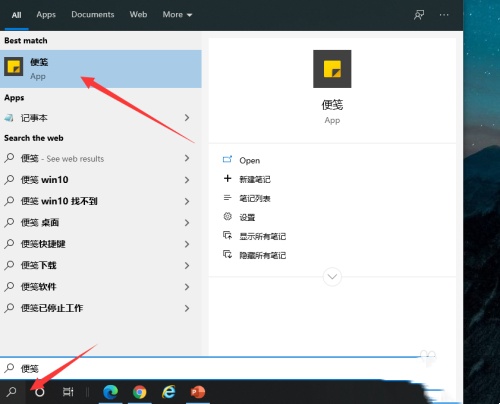Click the gear icon next to 设置
Image resolution: width=500 pixels, height=404 pixels.
pyautogui.click(x=227, y=216)
